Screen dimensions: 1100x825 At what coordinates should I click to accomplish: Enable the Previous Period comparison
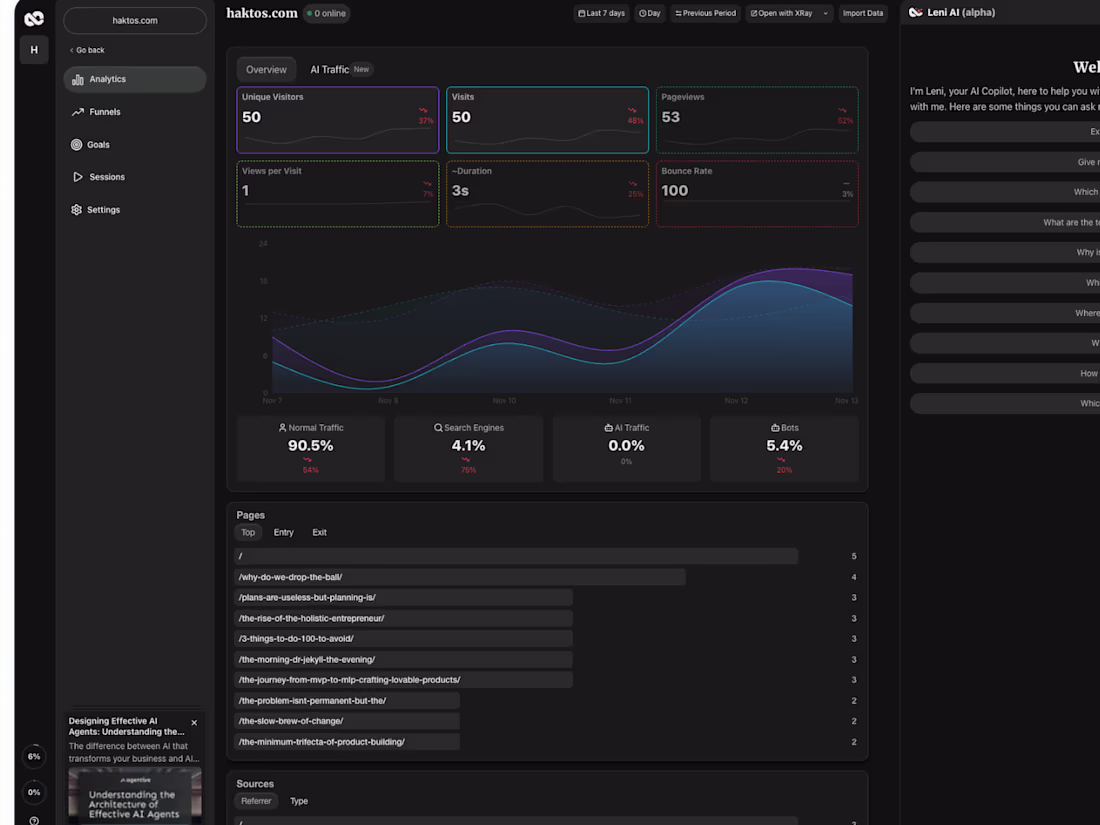click(707, 13)
